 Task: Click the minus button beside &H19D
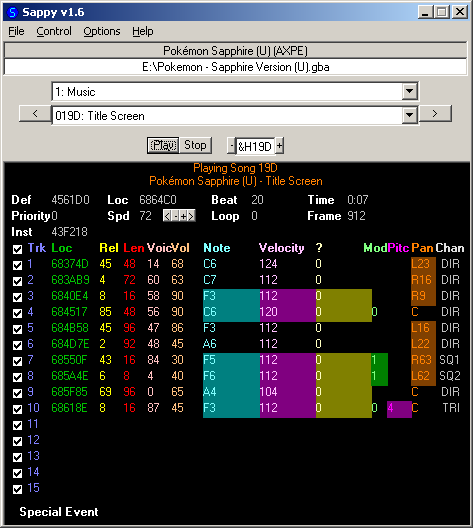click(231, 146)
